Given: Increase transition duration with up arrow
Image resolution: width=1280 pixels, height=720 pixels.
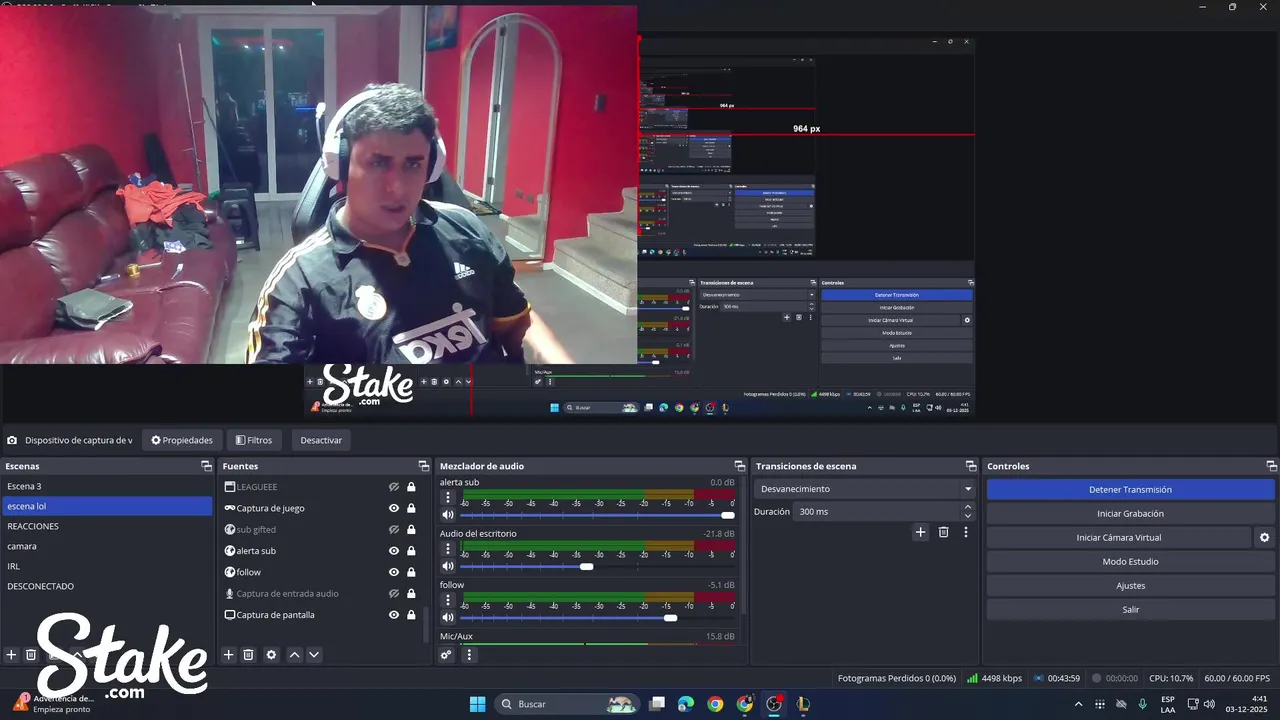Looking at the screenshot, I should coord(967,507).
